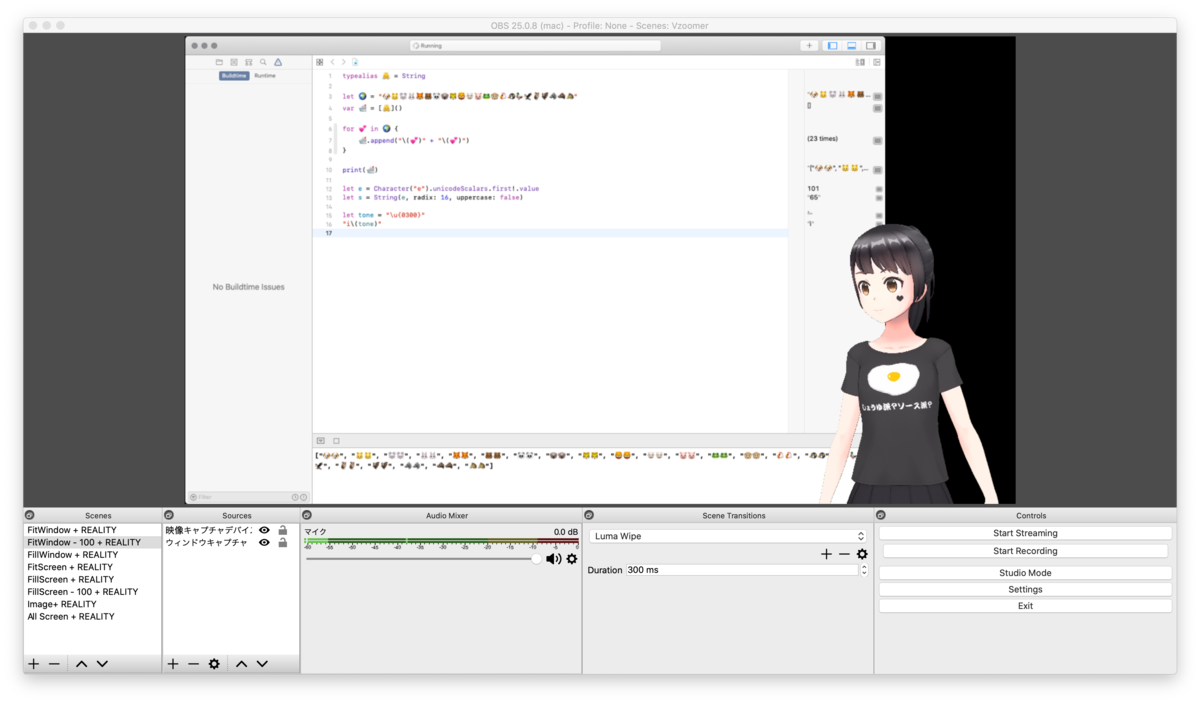The height and width of the screenshot is (703, 1200).
Task: Enable Studio Mode
Action: 1025,573
